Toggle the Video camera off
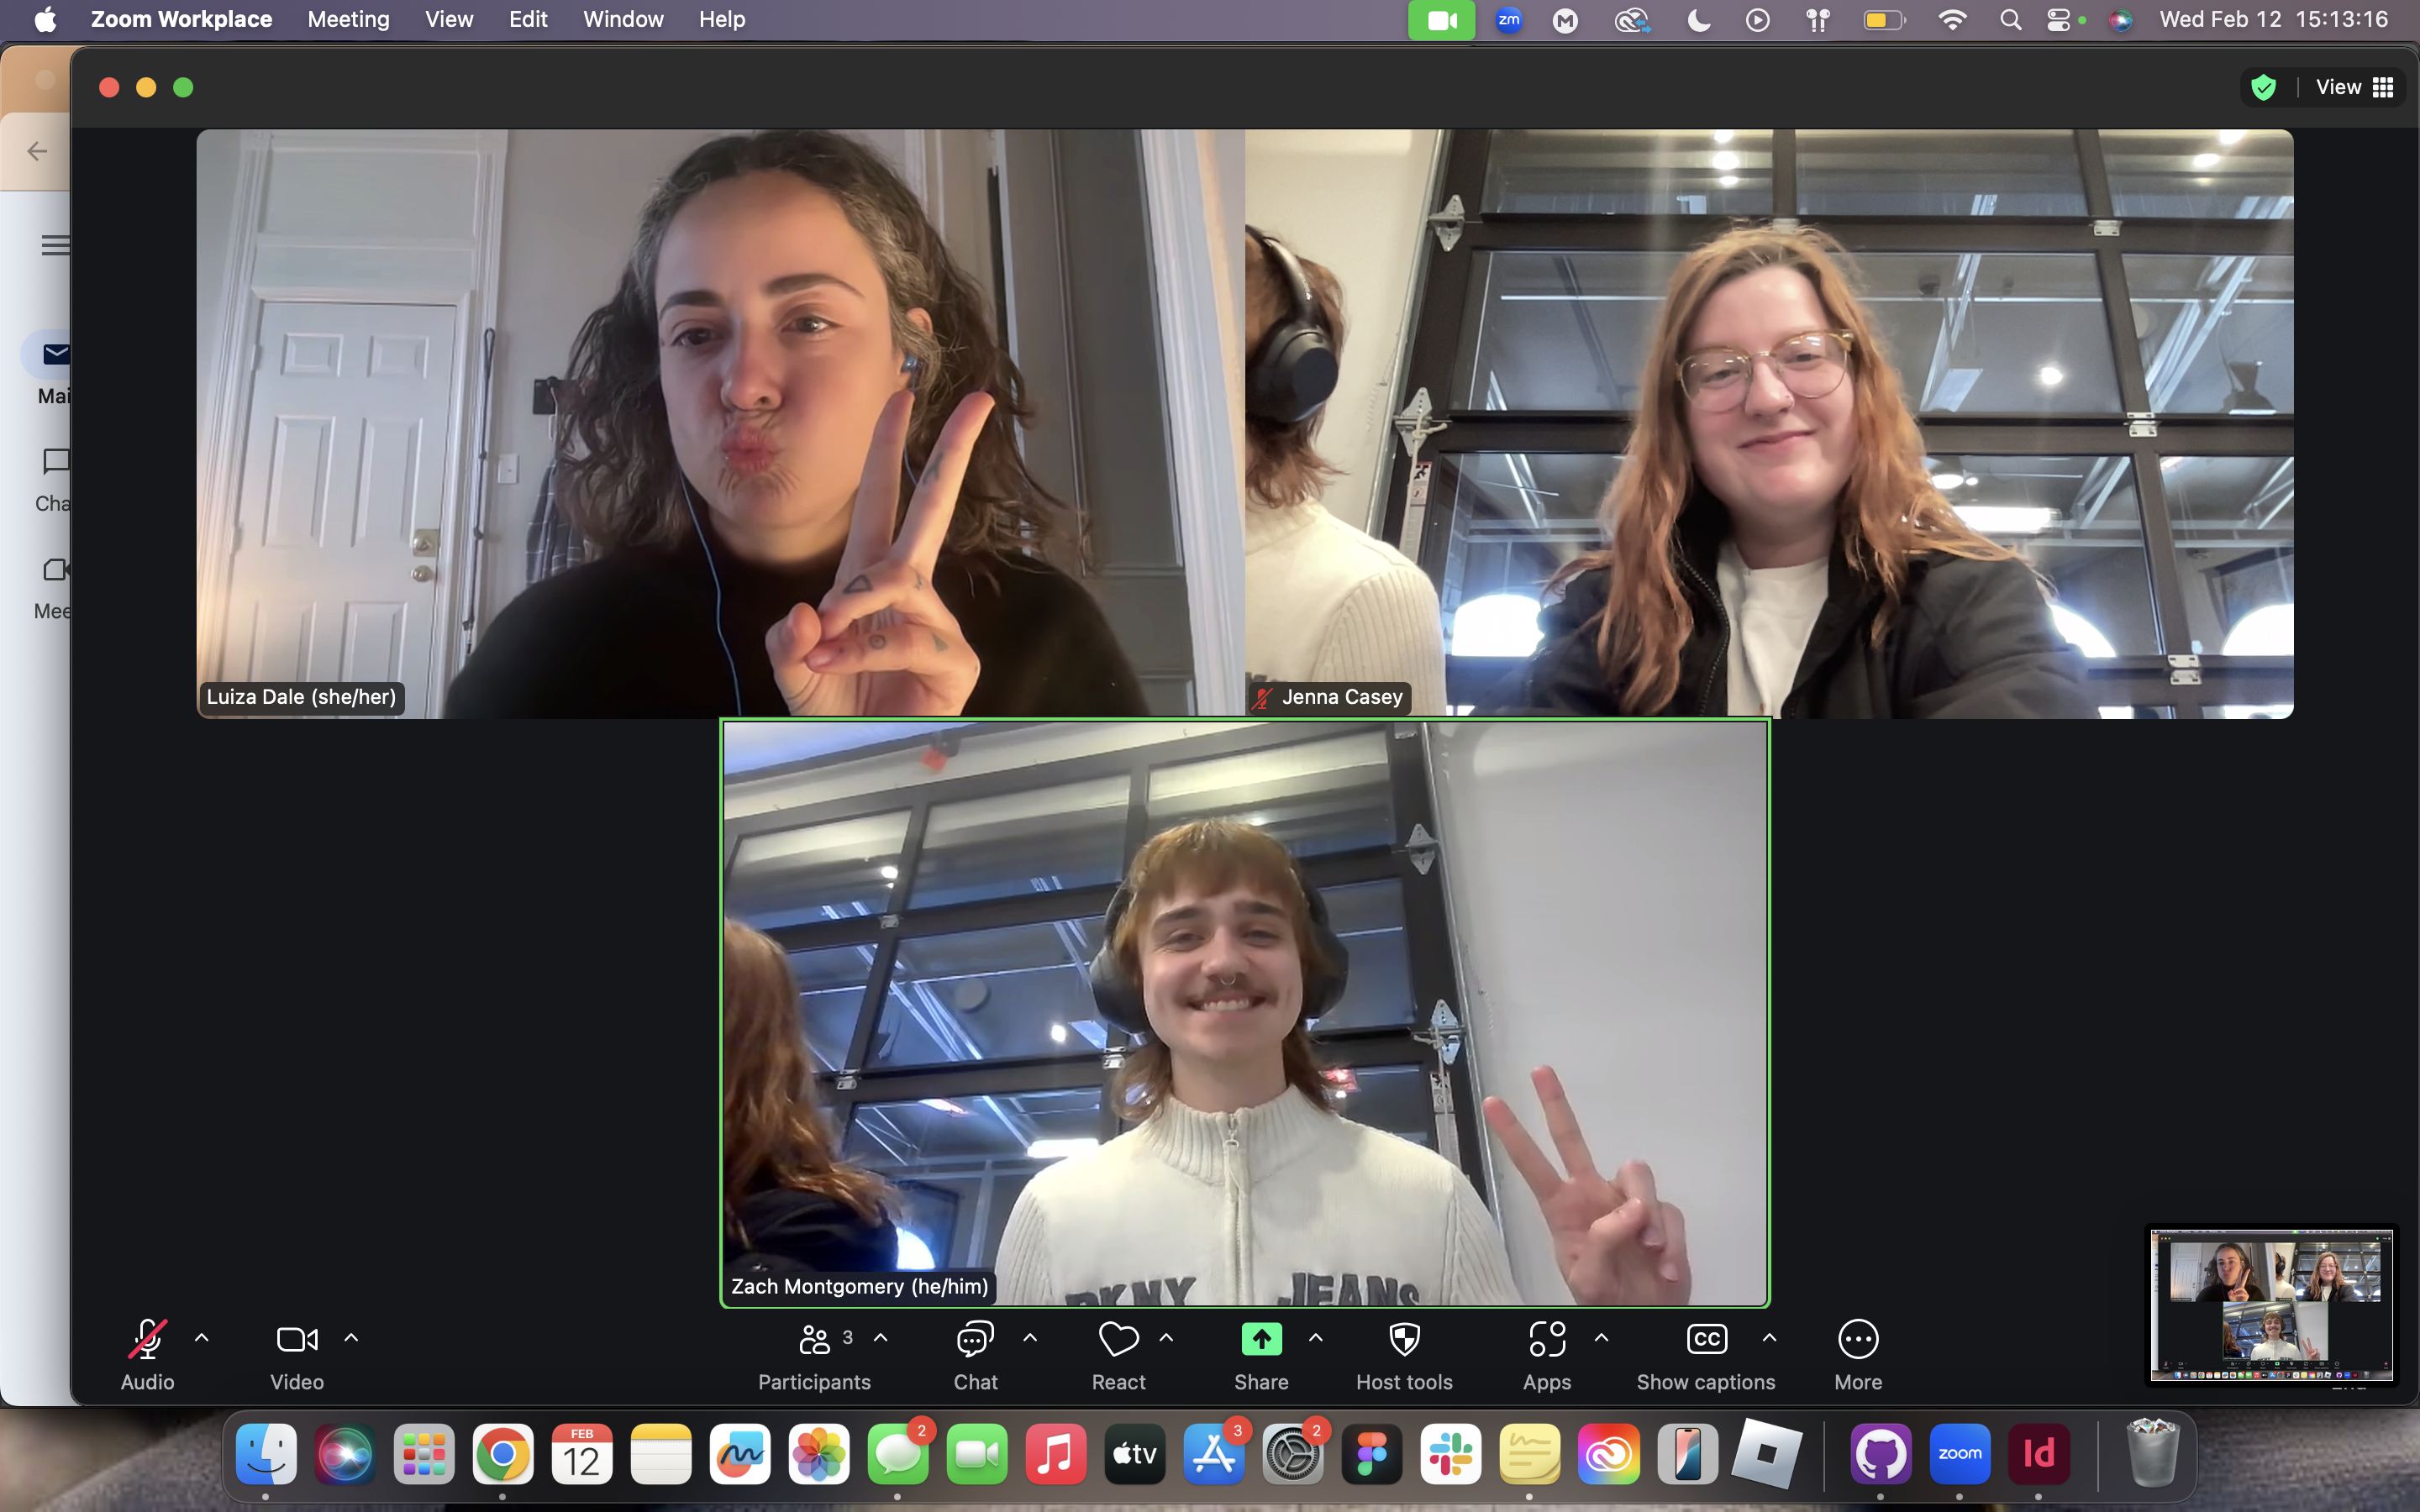 click(296, 1340)
